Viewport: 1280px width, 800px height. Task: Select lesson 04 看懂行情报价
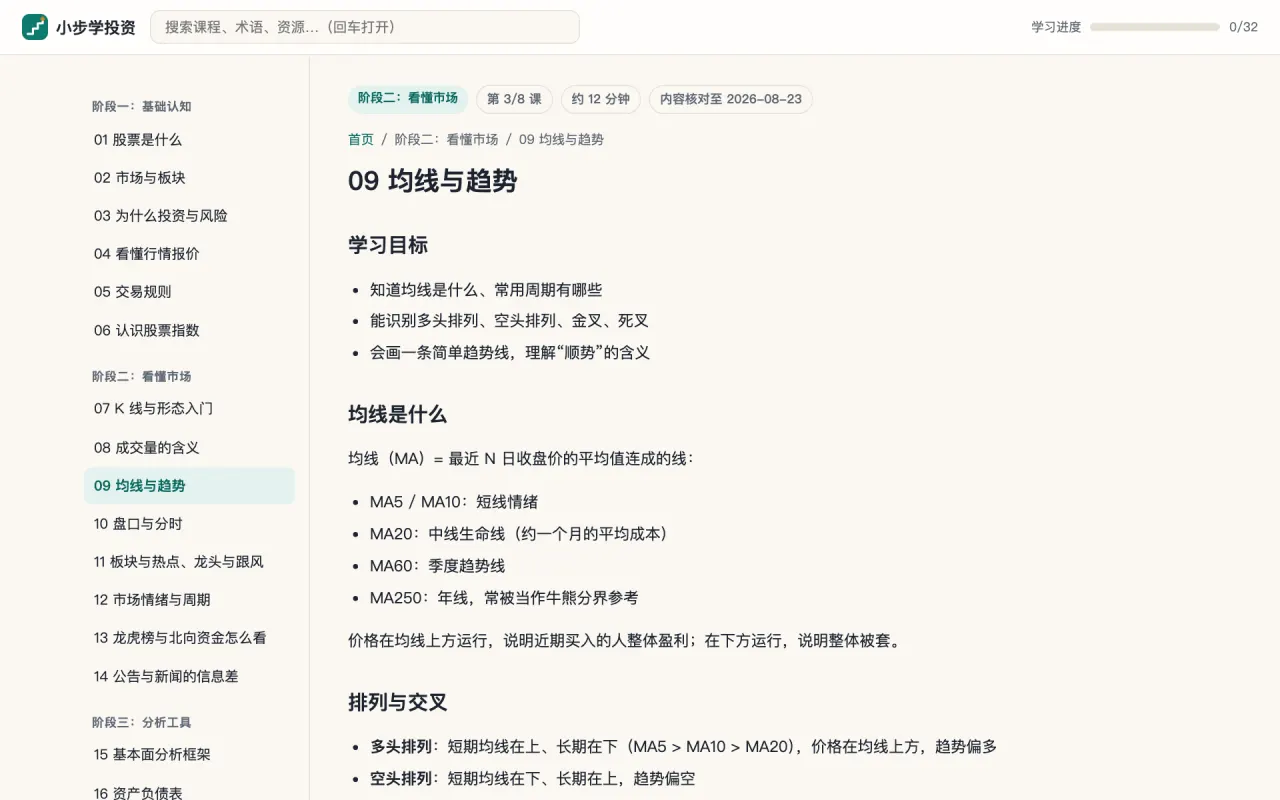click(189, 254)
